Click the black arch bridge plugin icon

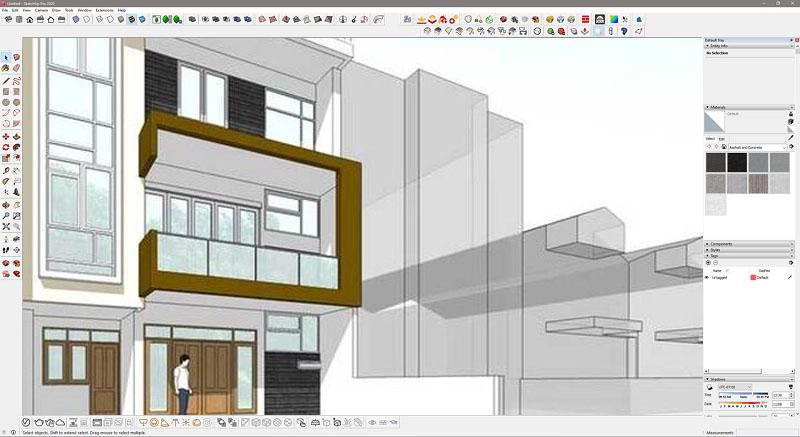600,19
